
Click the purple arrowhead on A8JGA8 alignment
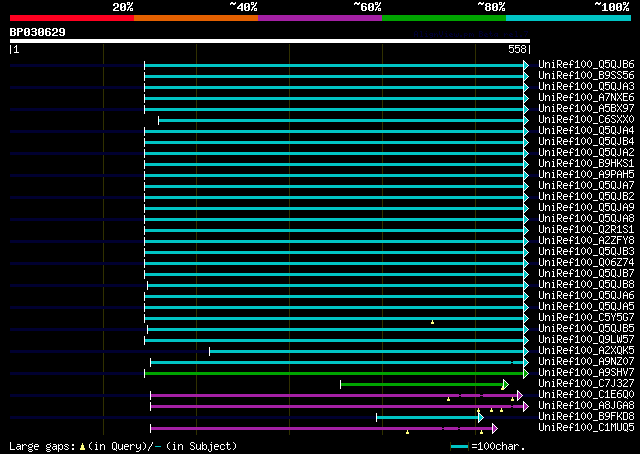click(x=526, y=406)
